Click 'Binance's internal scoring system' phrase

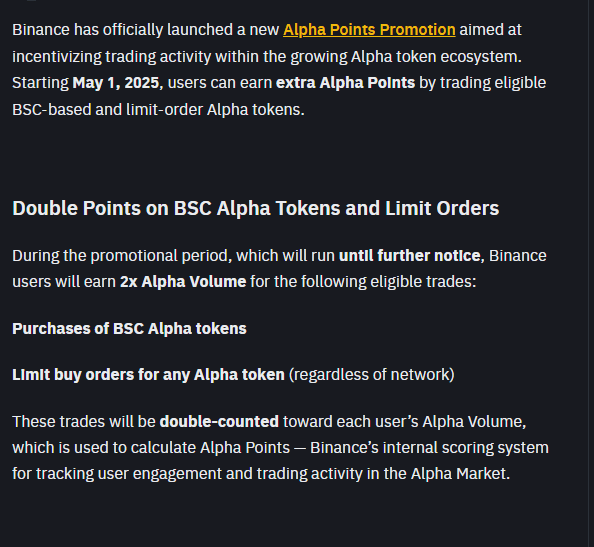[x=429, y=448]
